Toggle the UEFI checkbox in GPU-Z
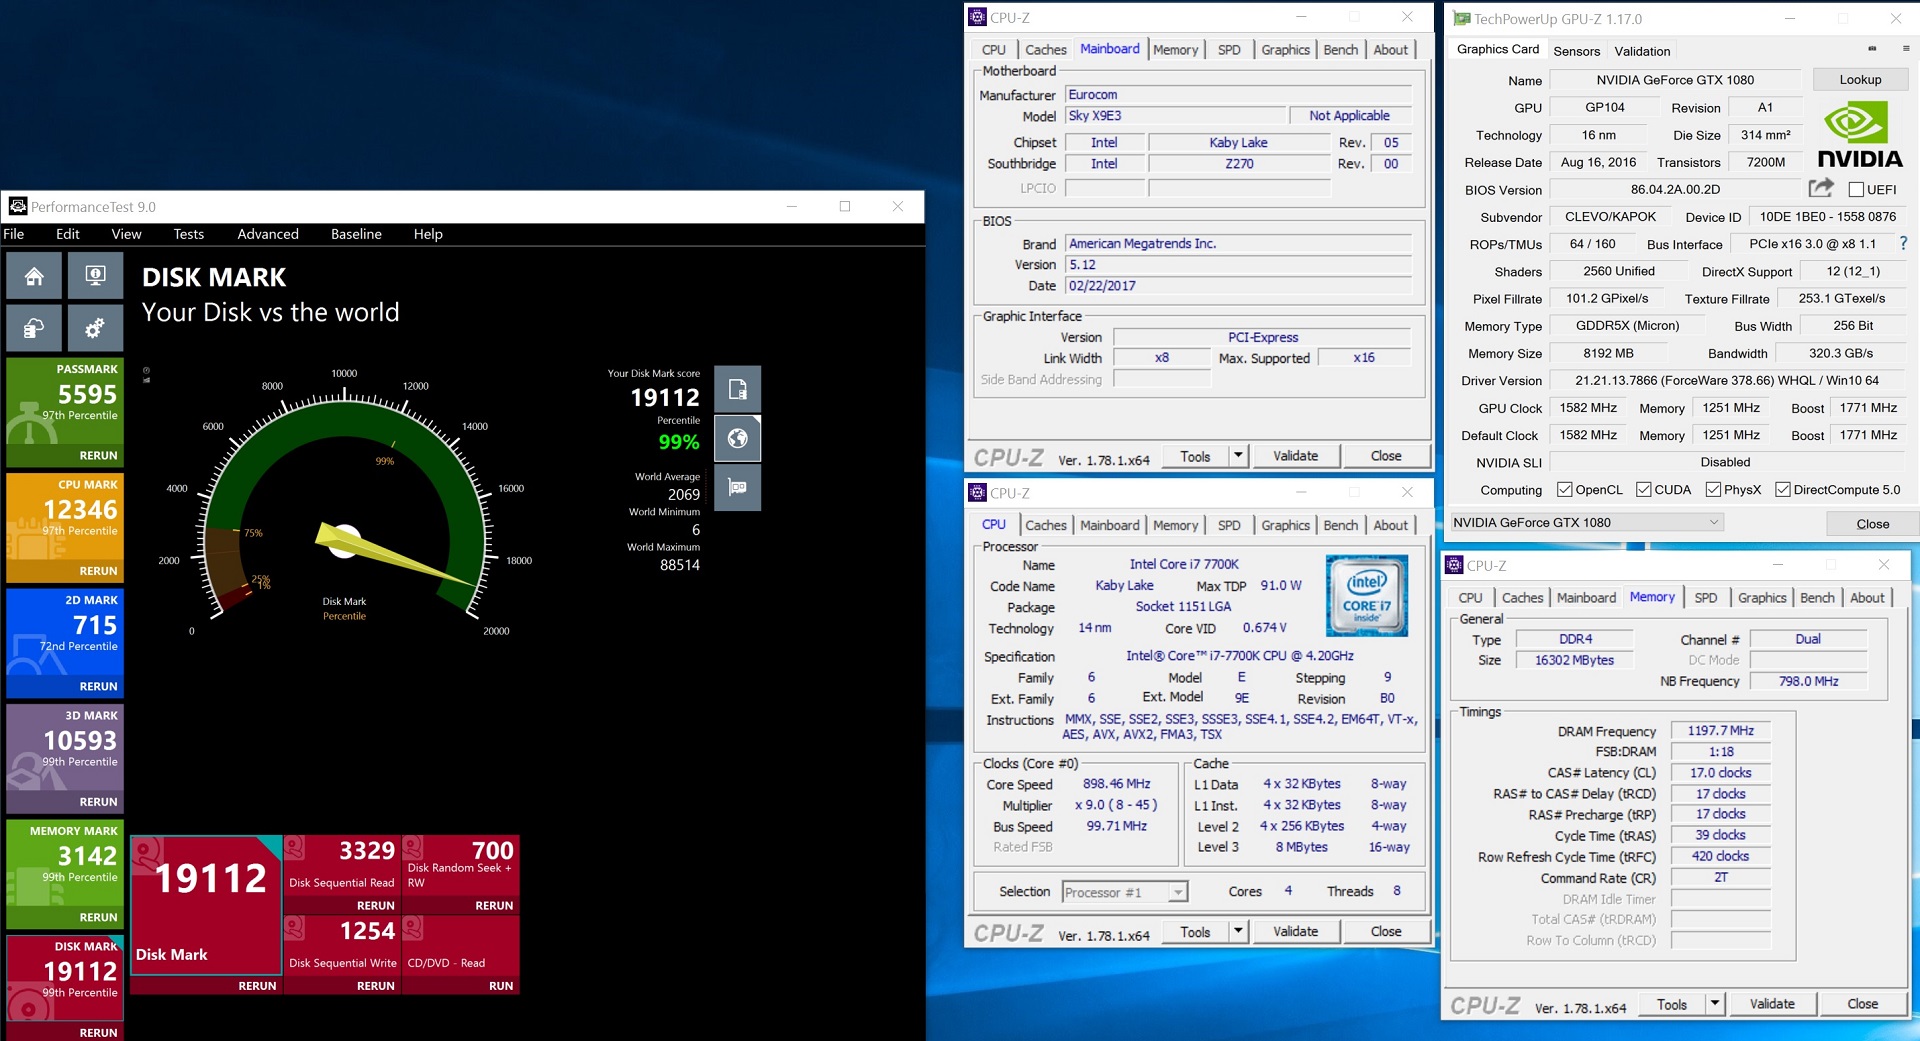The image size is (1920, 1041). (x=1856, y=190)
